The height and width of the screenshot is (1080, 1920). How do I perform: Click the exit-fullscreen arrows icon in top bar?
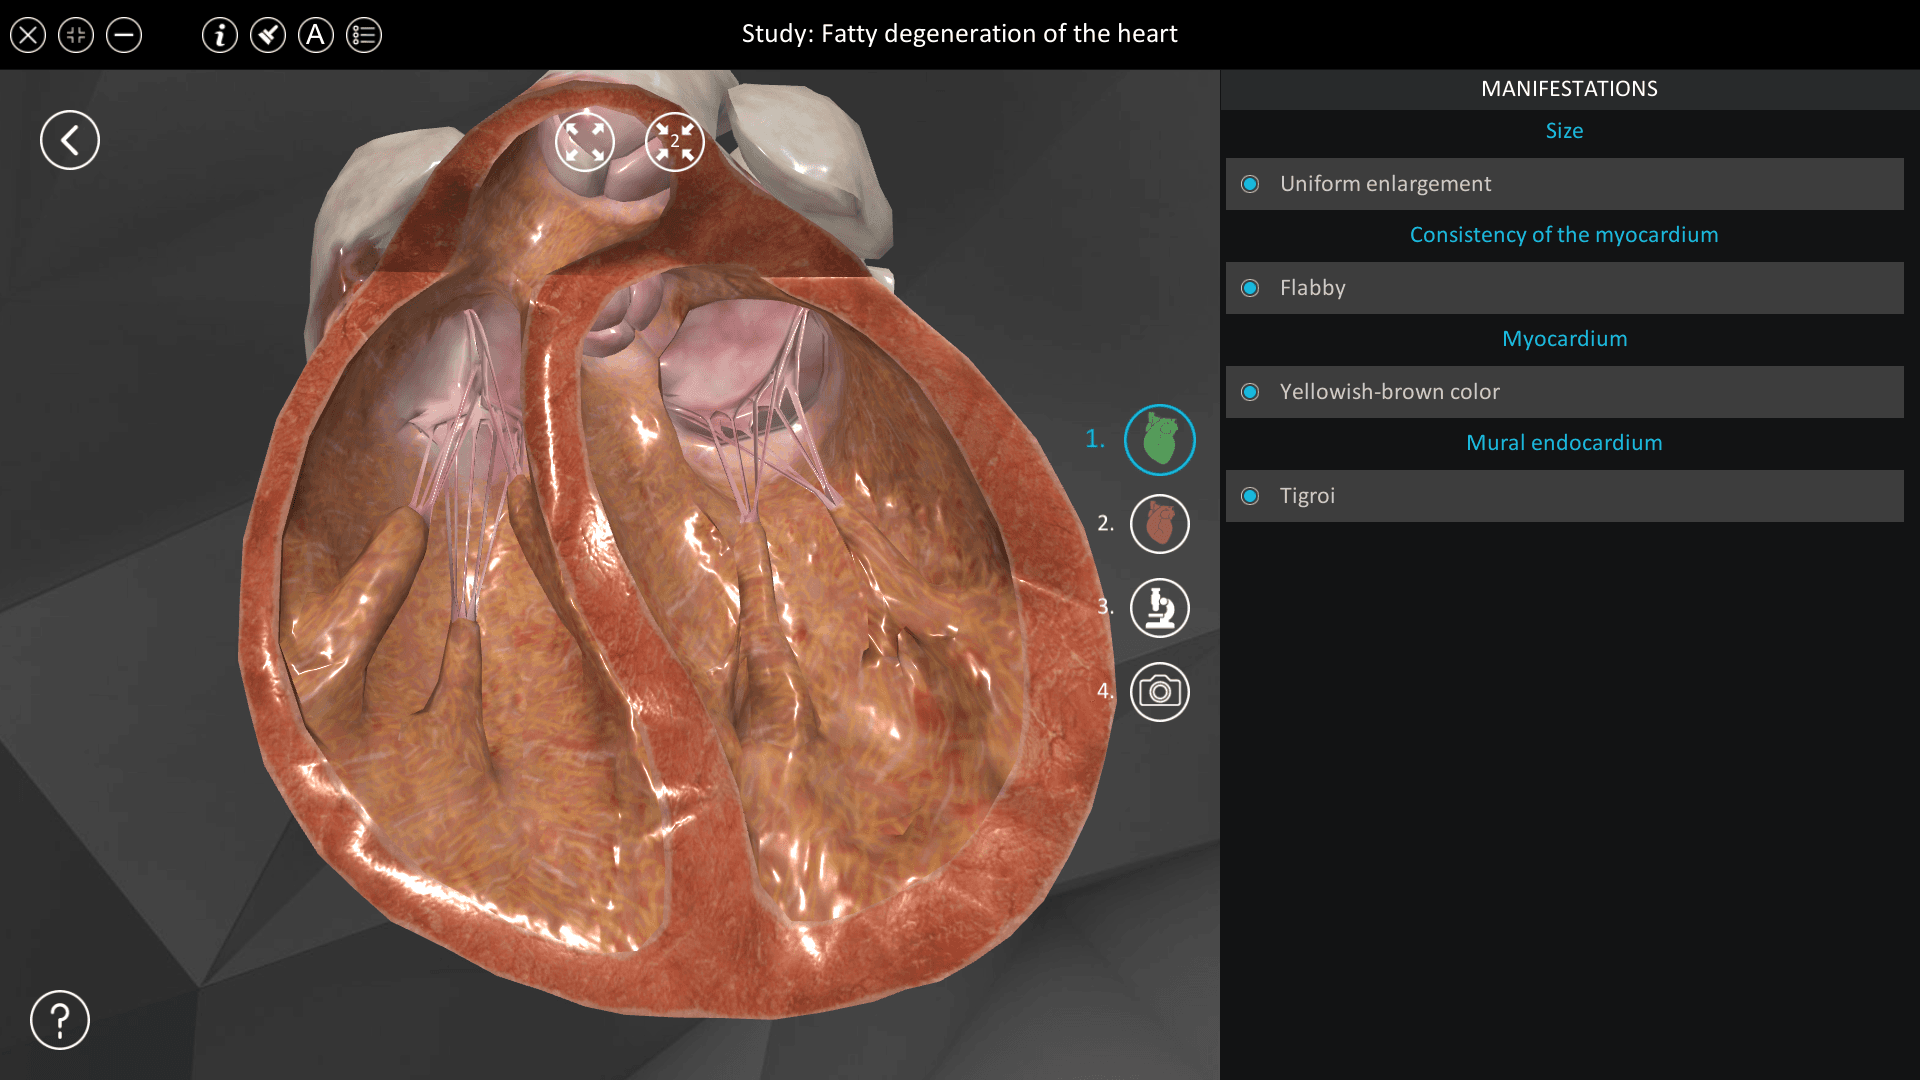coord(76,36)
